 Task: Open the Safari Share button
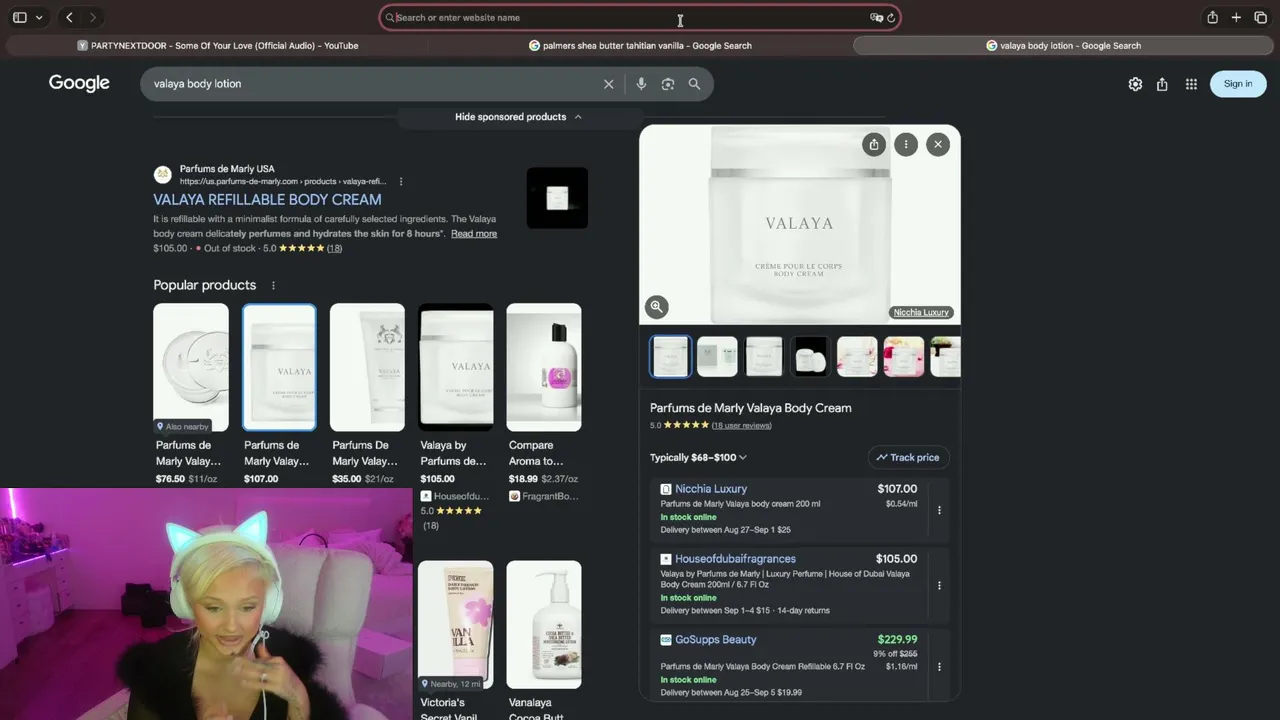1212,17
